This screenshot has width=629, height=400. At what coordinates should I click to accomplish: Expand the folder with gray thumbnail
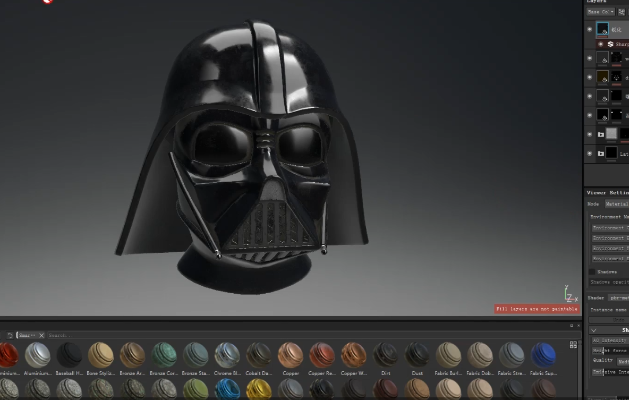(x=601, y=134)
